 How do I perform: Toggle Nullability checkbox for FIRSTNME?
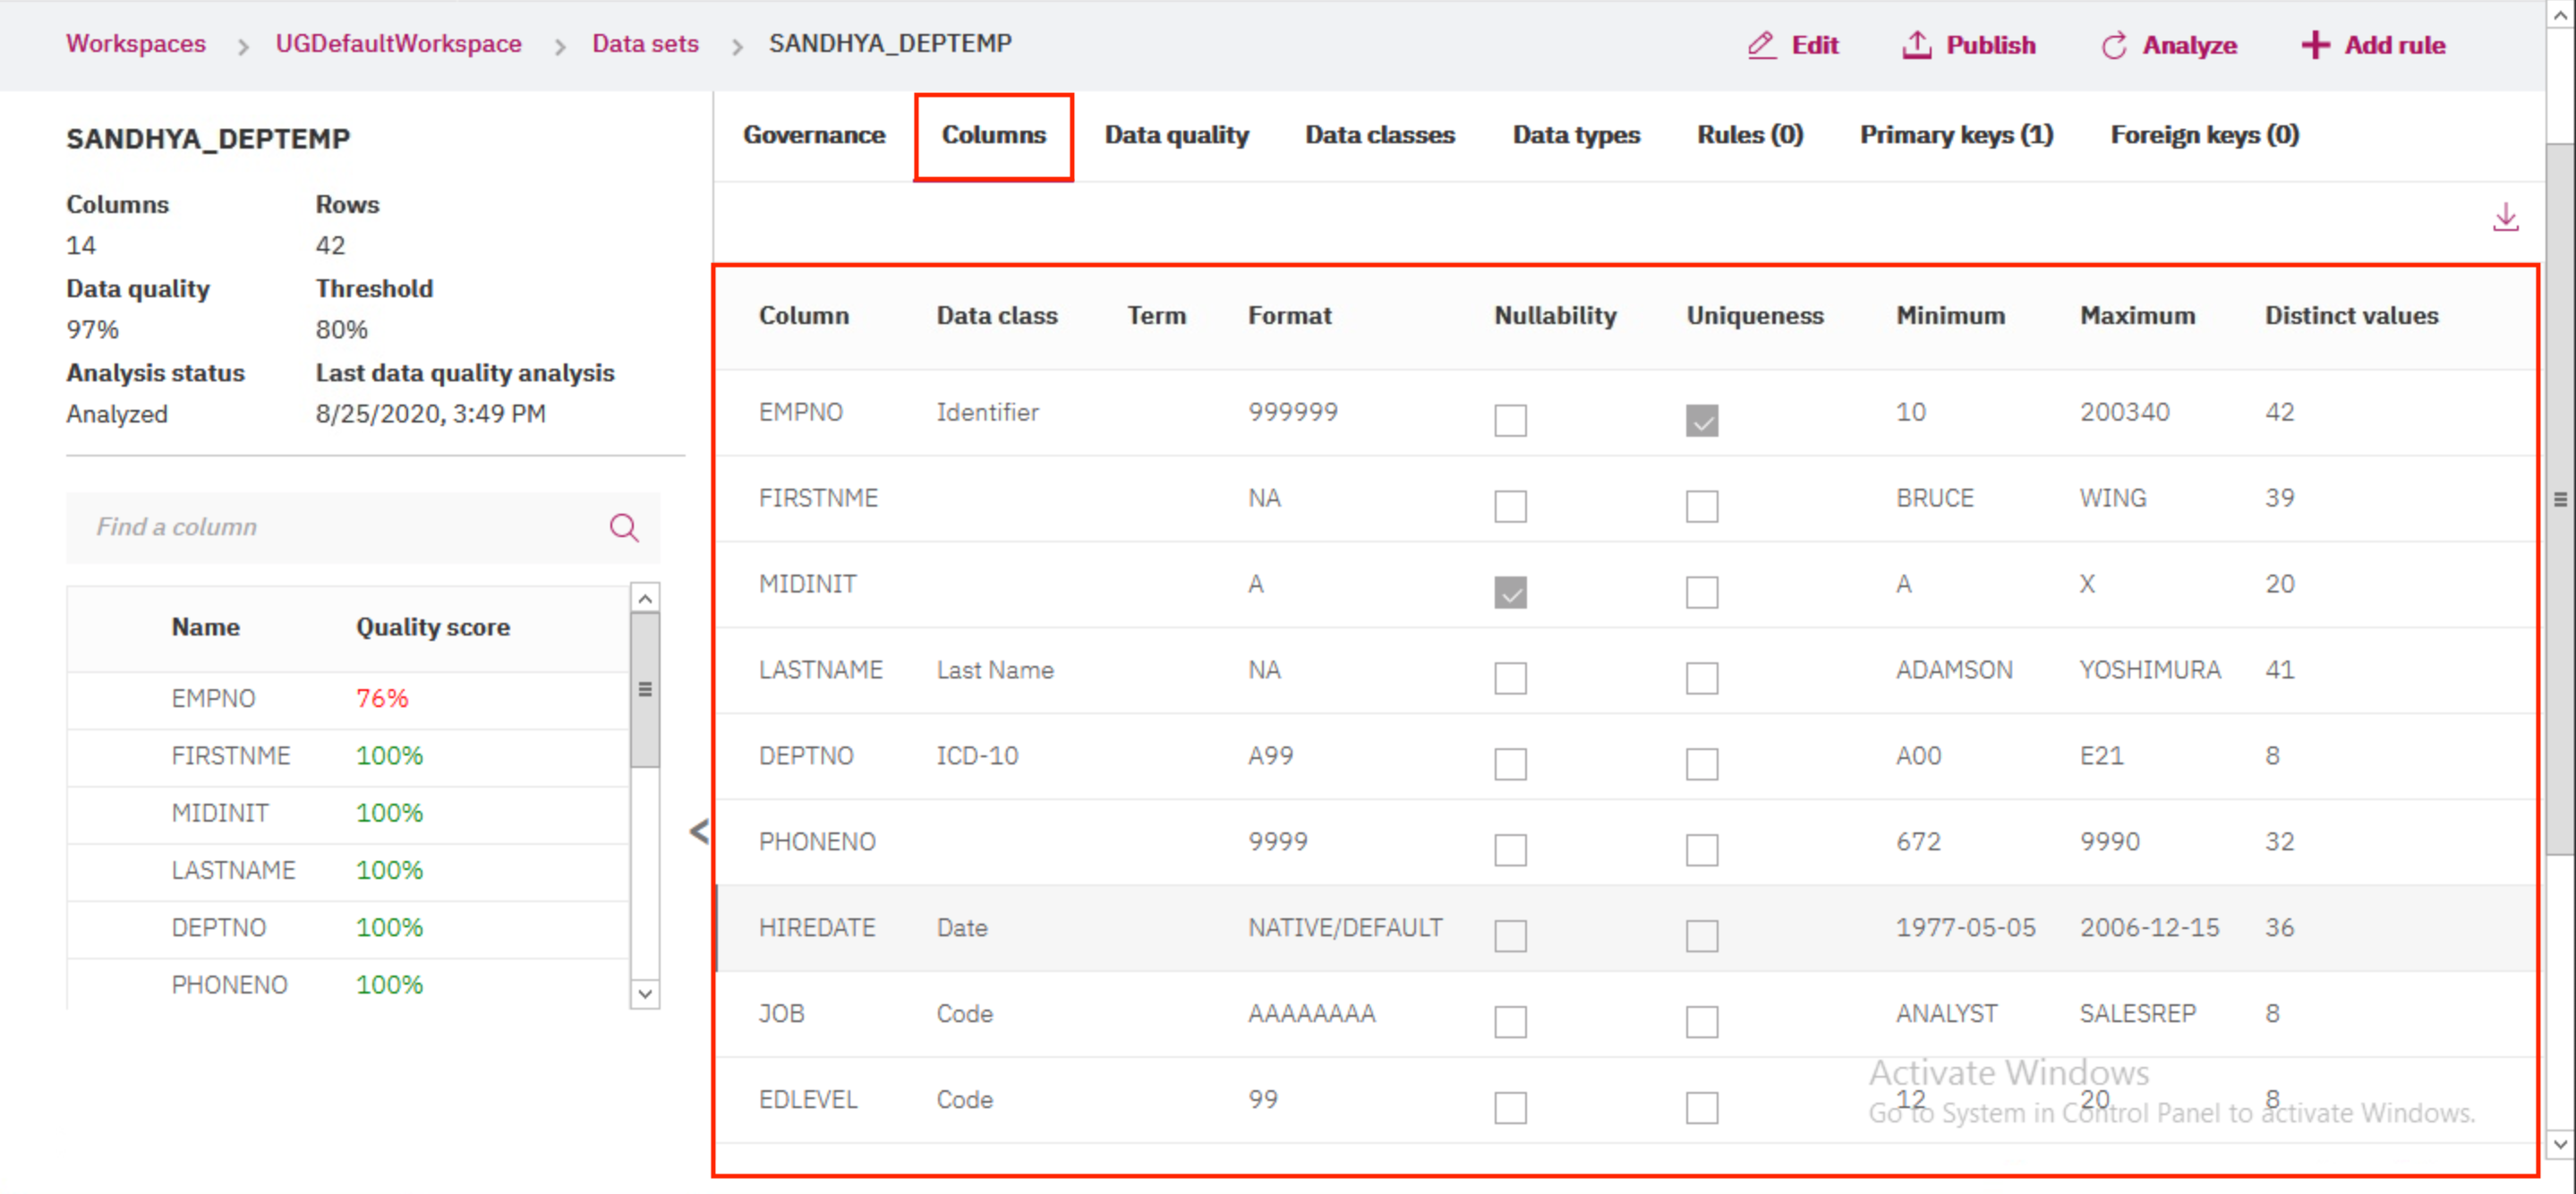point(1510,506)
